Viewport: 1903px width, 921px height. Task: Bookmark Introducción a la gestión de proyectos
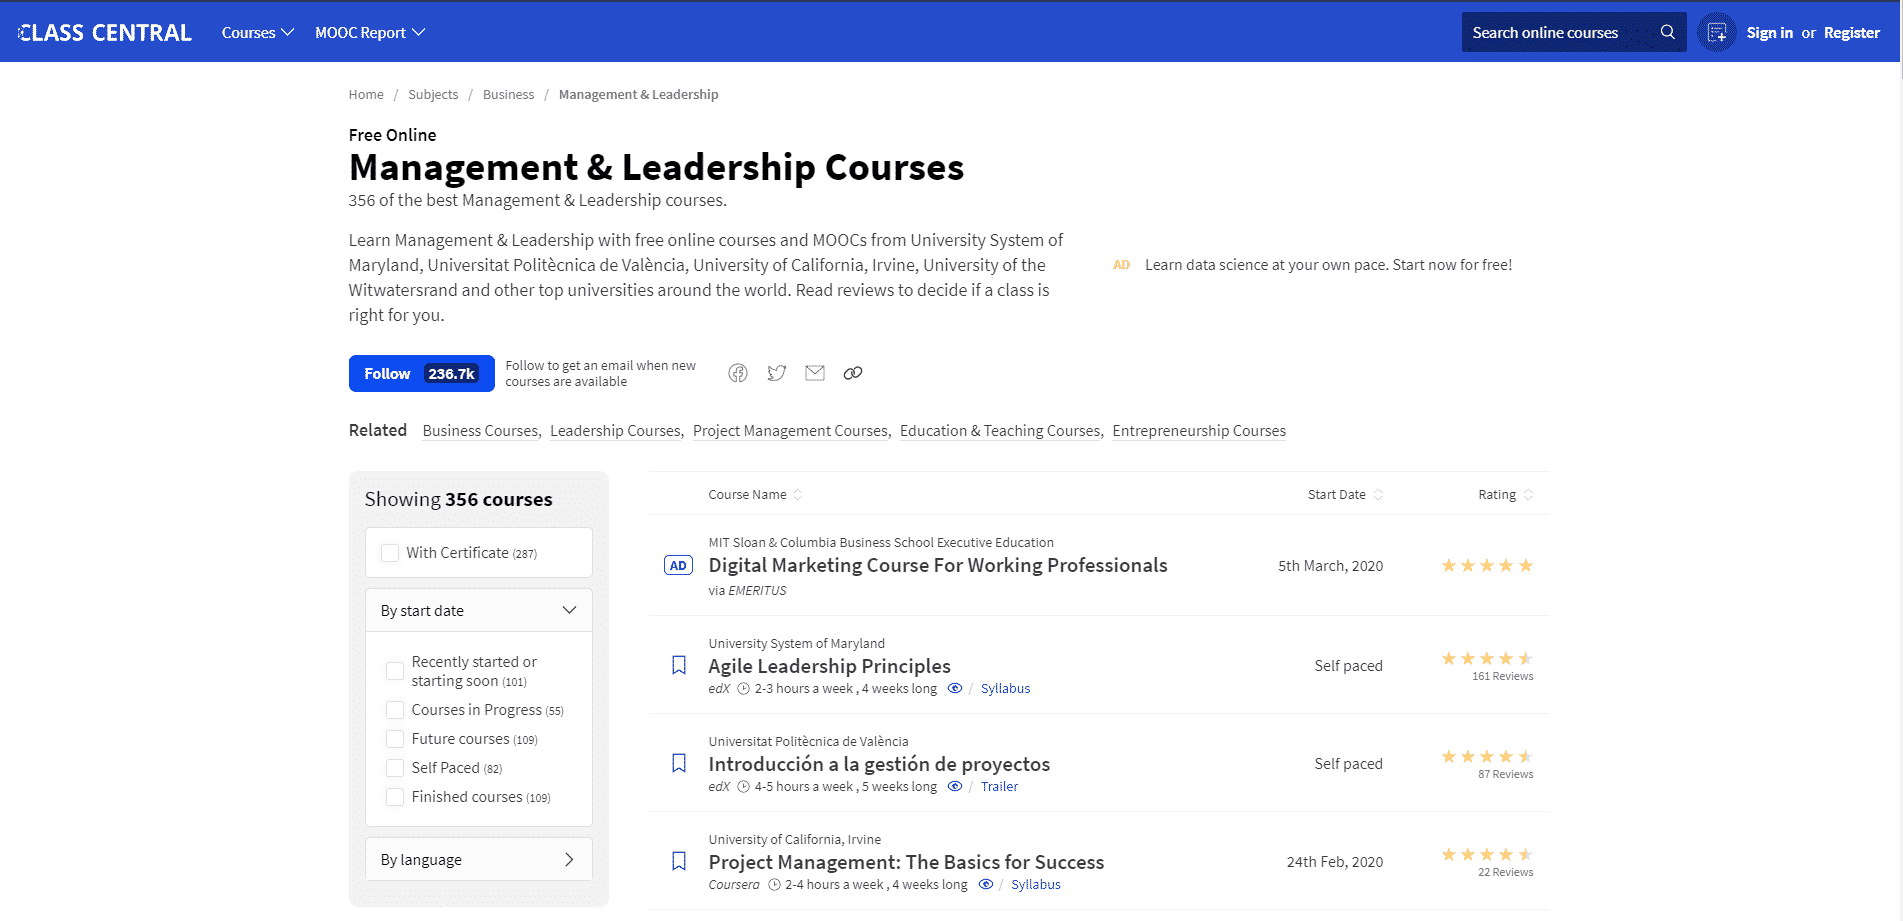tap(679, 763)
